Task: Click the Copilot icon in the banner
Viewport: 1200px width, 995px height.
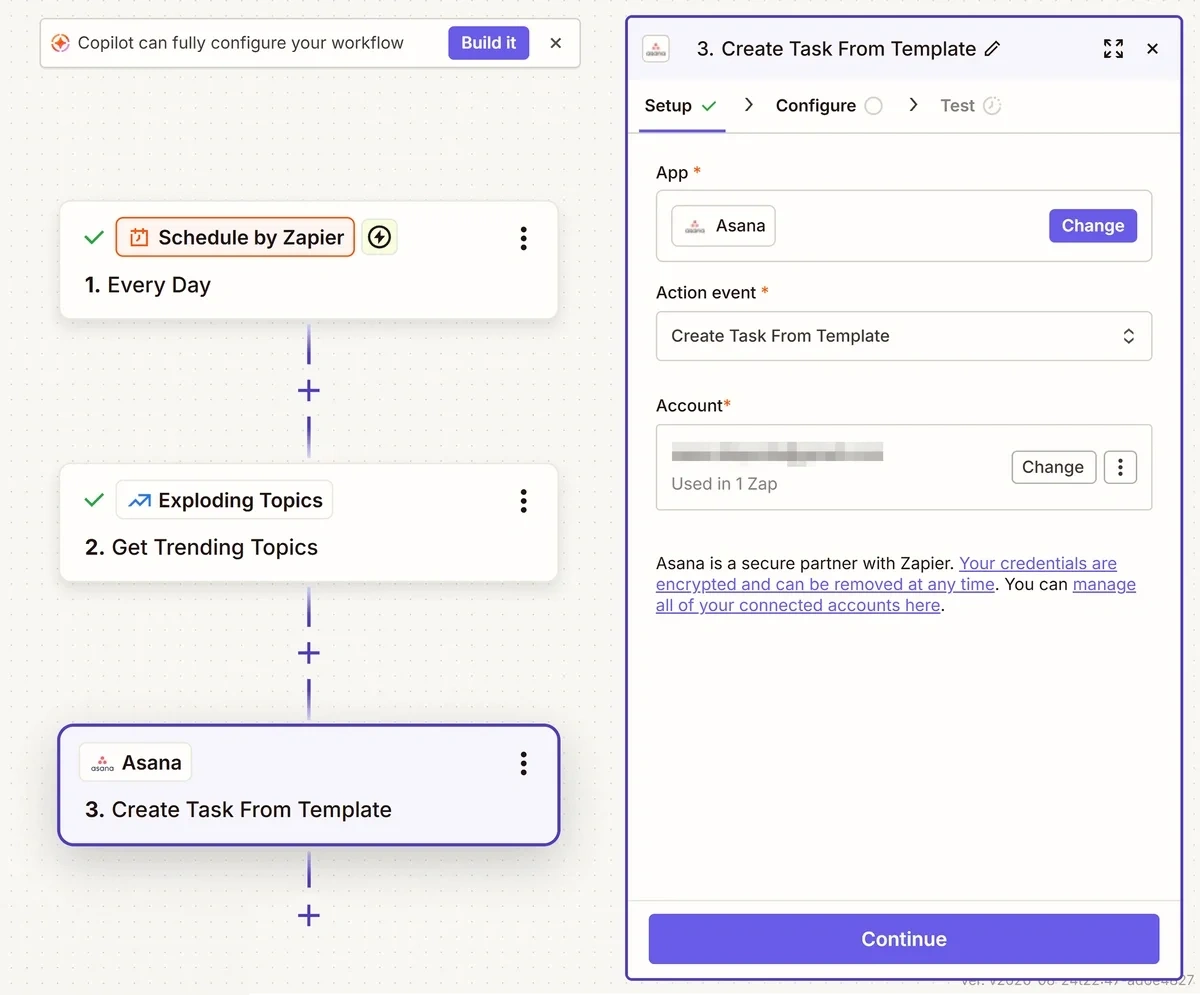Action: coord(60,43)
